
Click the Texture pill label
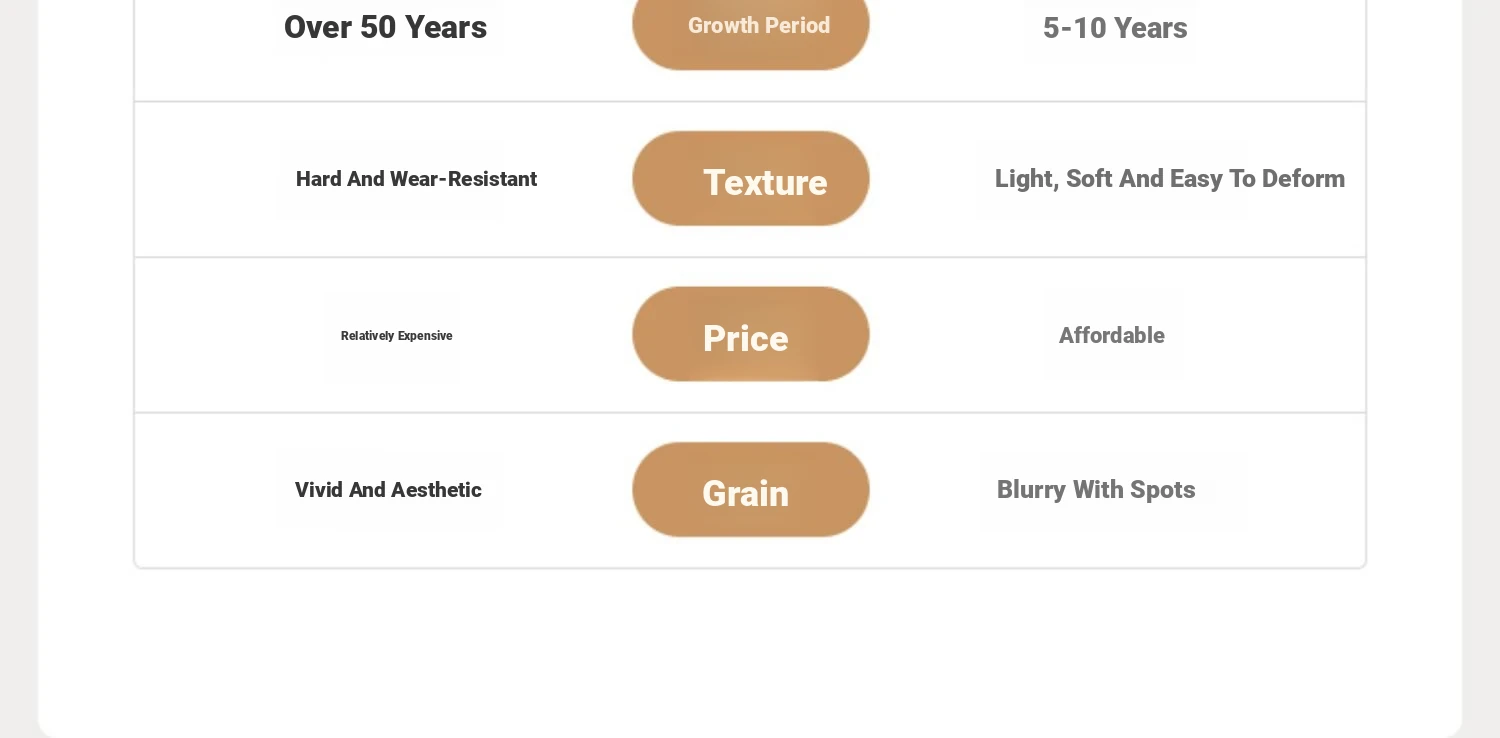pos(765,182)
